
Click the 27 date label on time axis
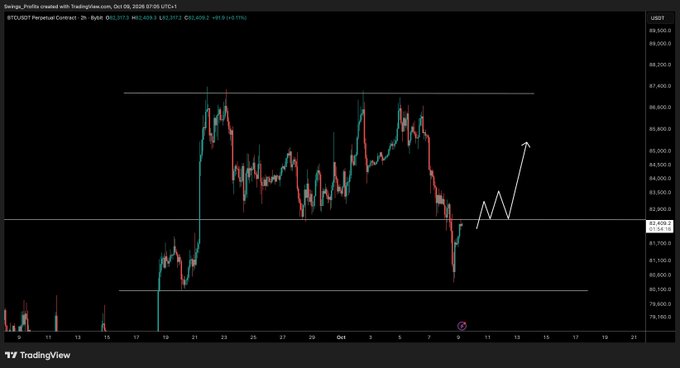282,337
